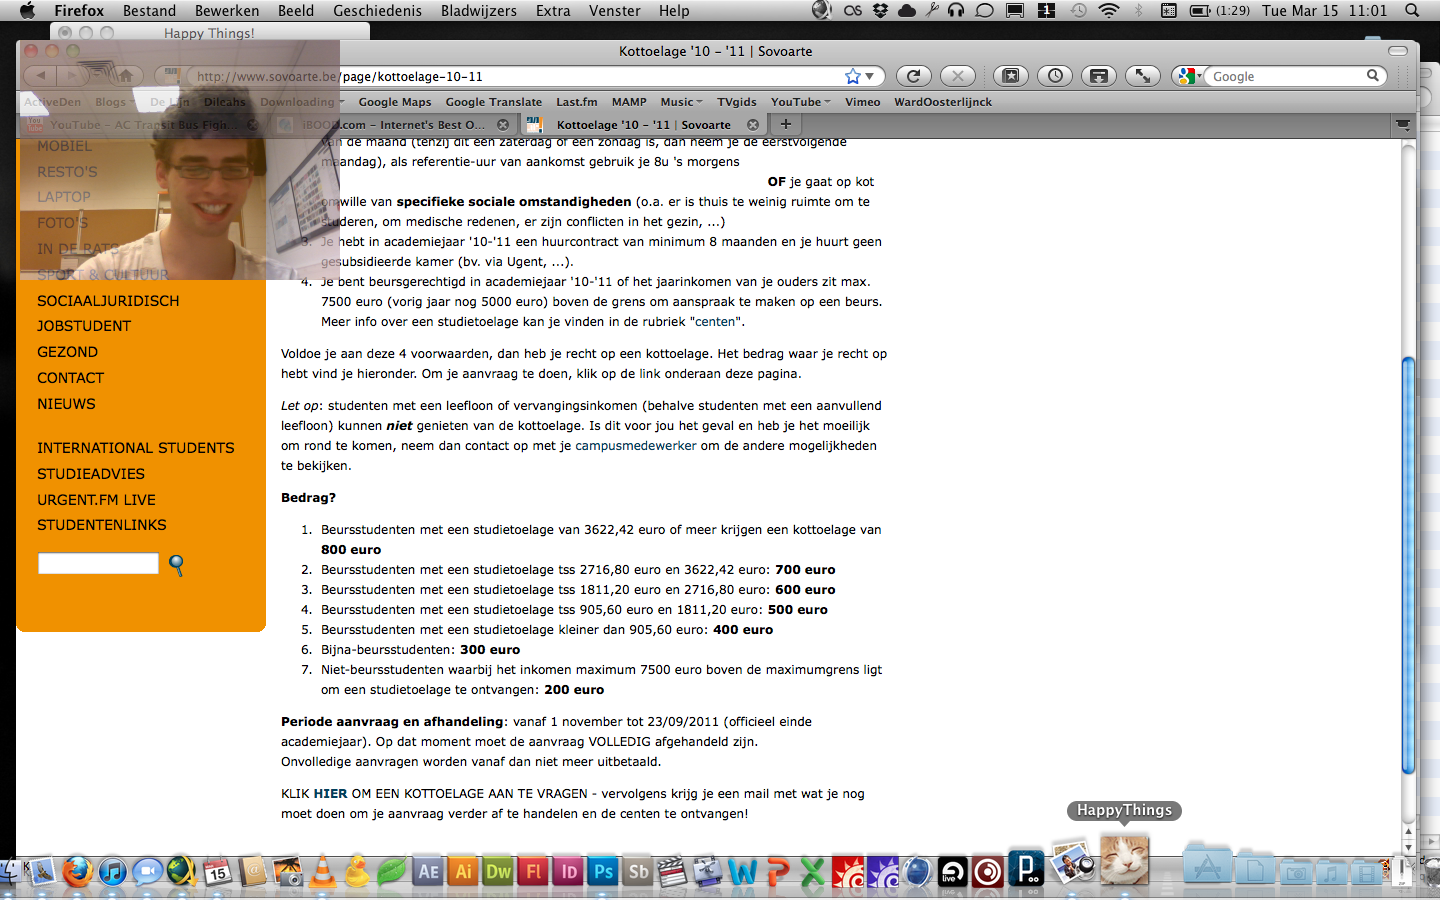Open the WardOosterlijnck bookmark
1440x900 pixels.
pos(943,102)
